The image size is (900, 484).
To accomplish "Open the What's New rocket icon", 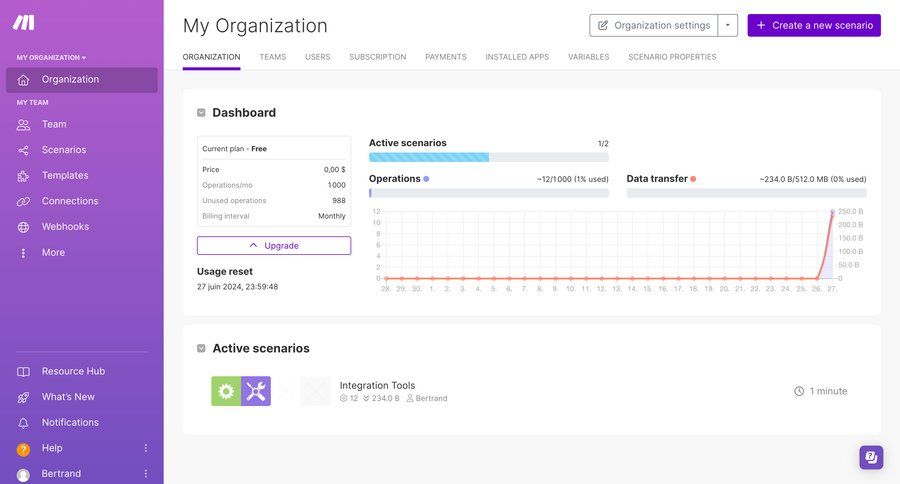I will click(x=23, y=397).
